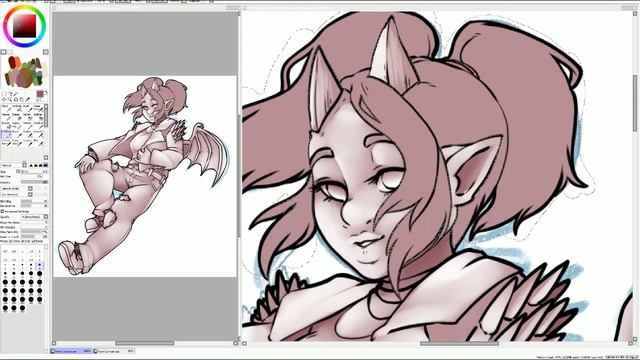
Task: Choose the Brush tool in tool tray
Action: [27, 108]
